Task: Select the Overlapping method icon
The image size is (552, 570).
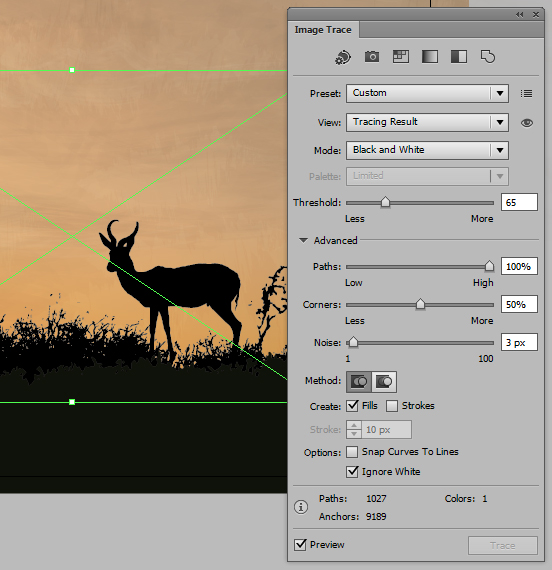Action: coord(384,382)
